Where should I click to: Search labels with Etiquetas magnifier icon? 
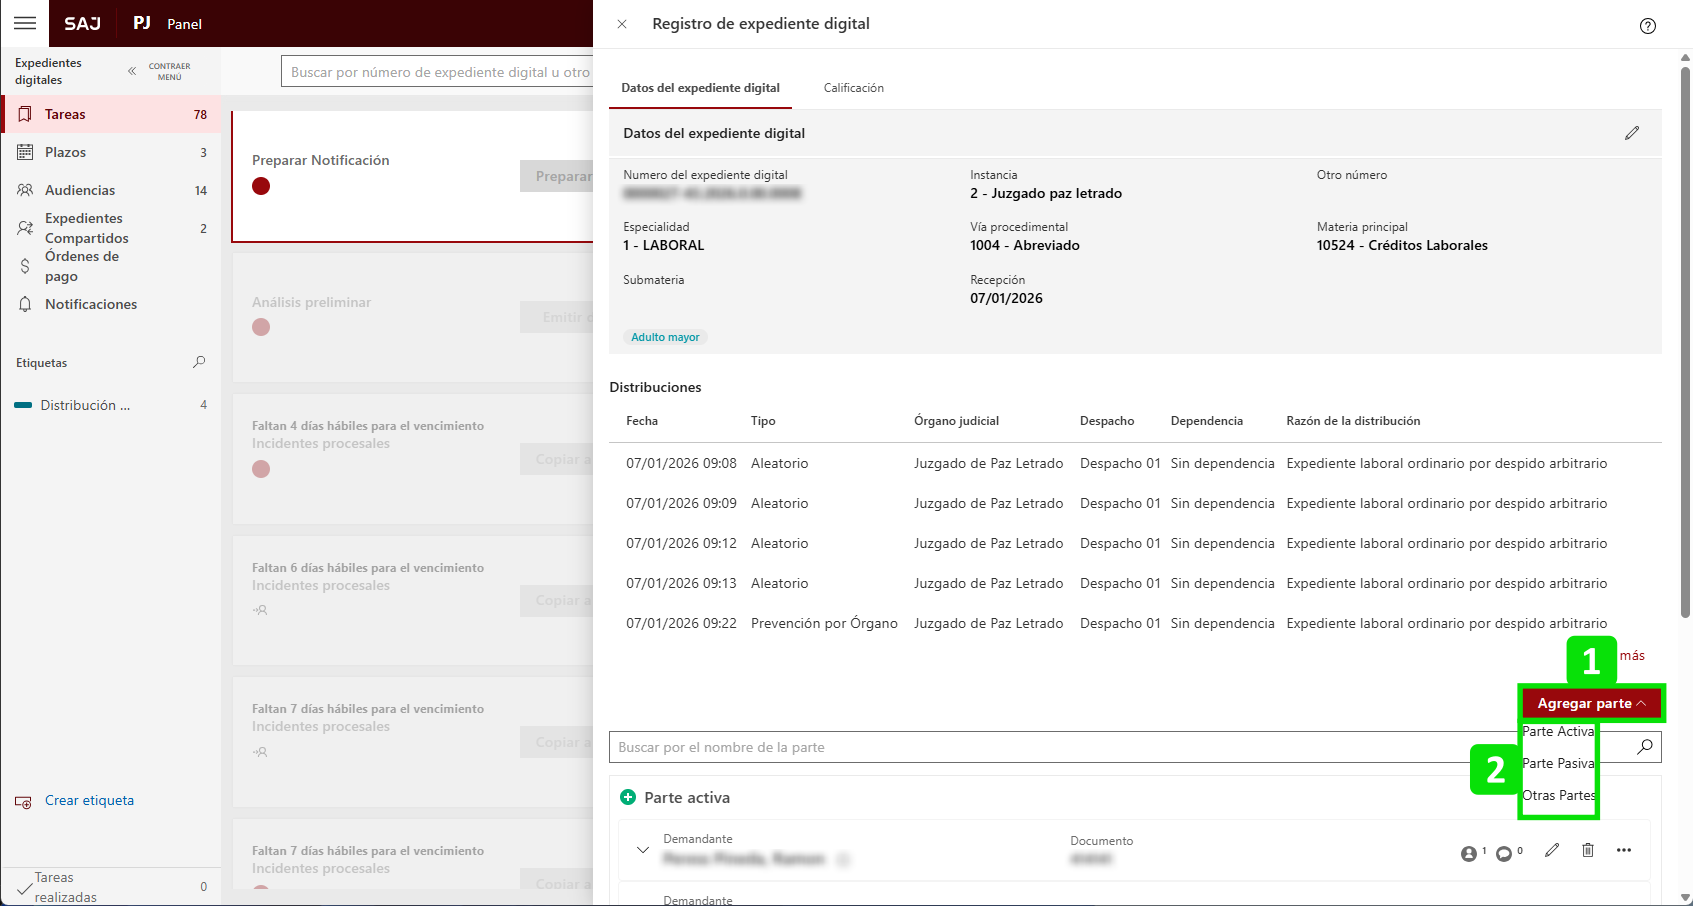pyautogui.click(x=199, y=362)
